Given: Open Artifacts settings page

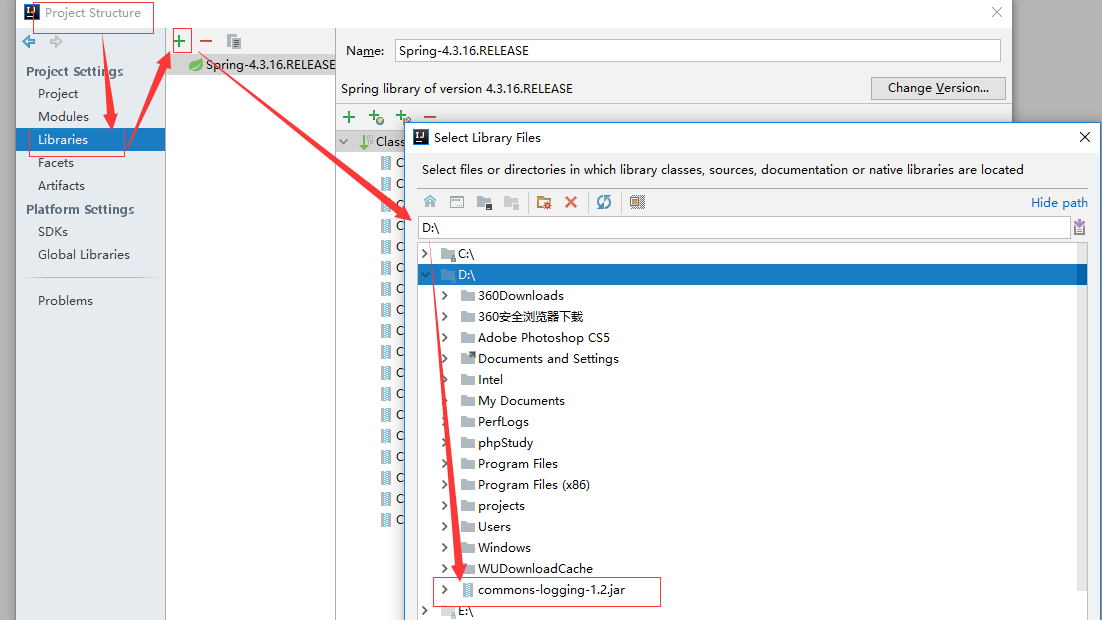Looking at the screenshot, I should coord(61,186).
